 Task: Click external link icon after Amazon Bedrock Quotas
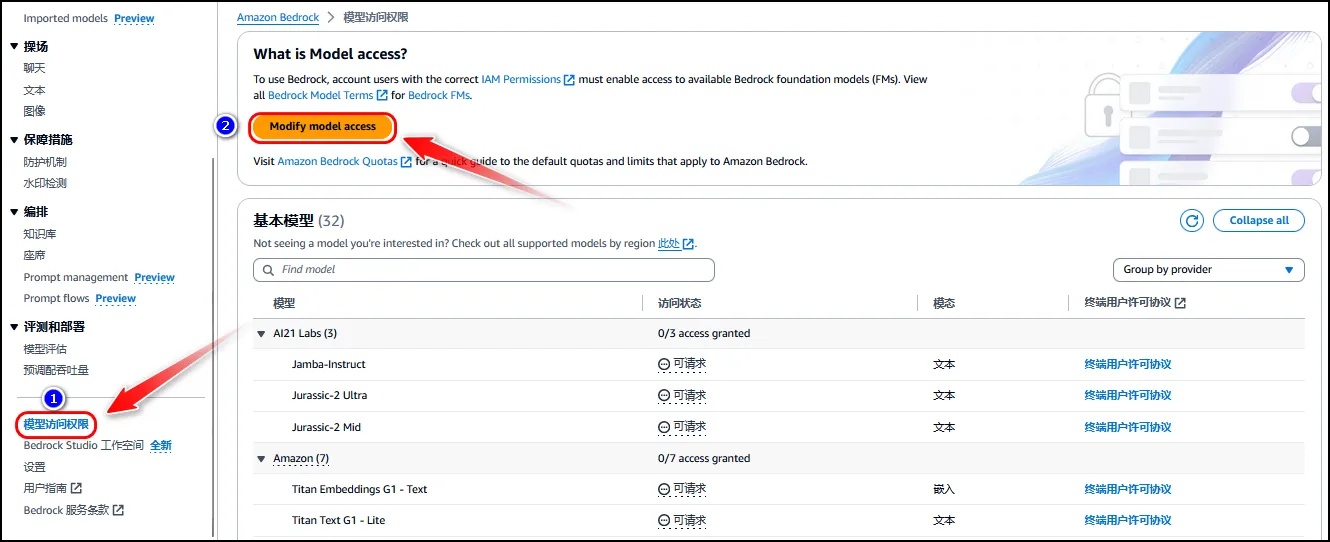click(406, 162)
